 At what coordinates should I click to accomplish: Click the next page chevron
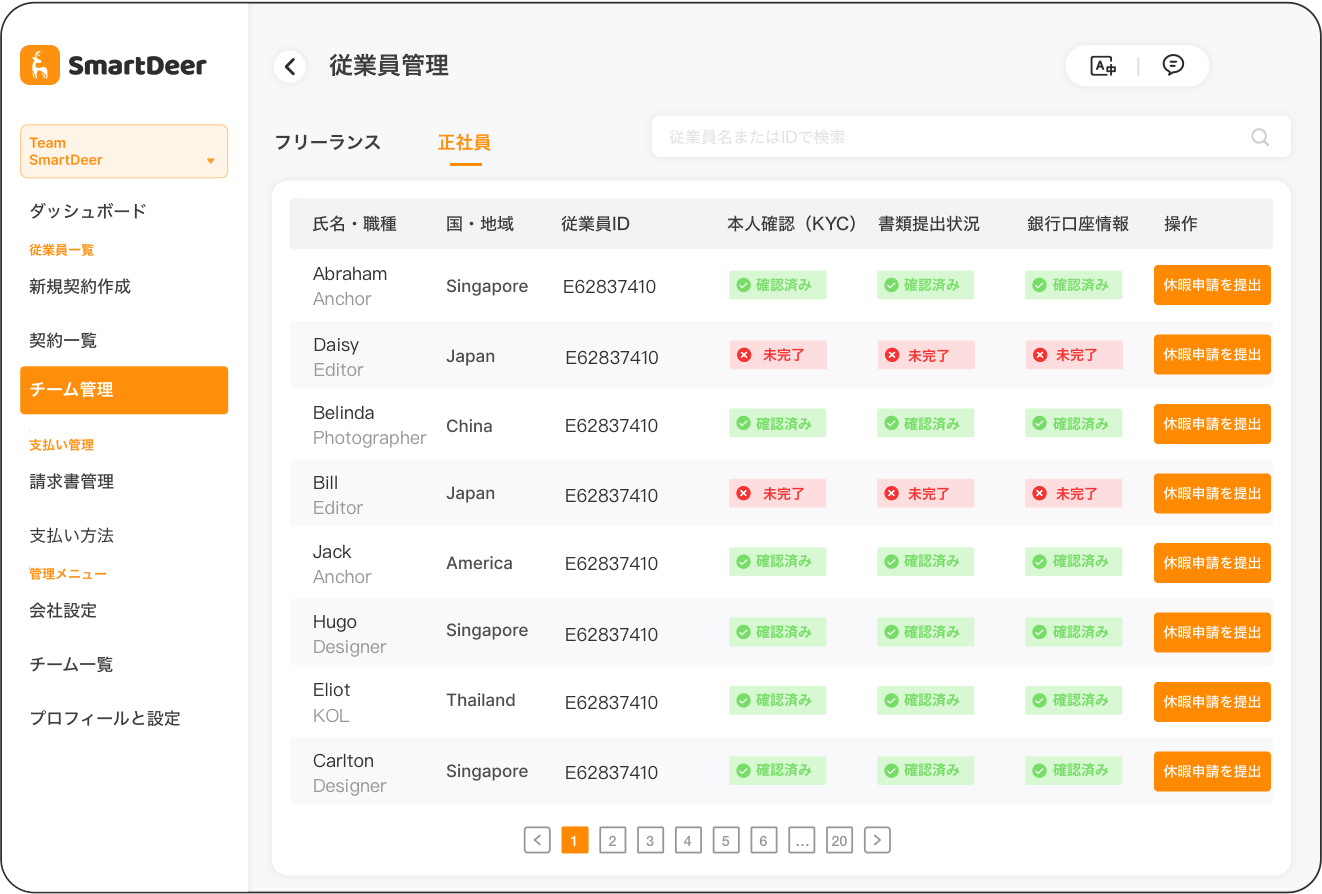877,840
